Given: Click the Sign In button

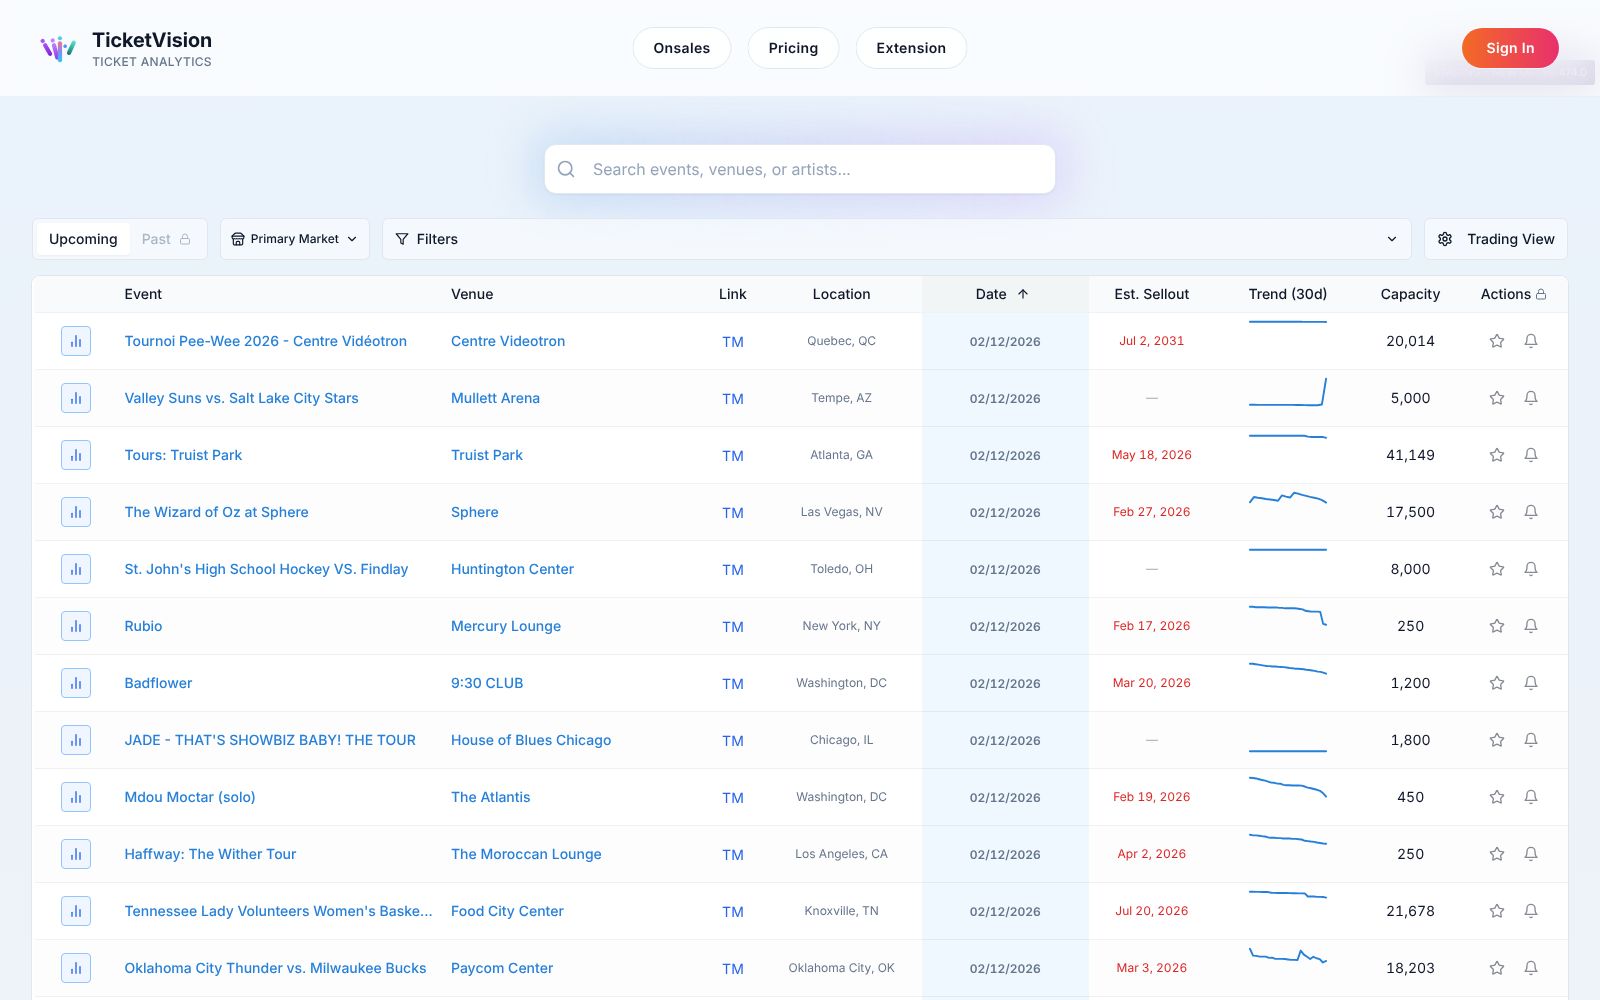Looking at the screenshot, I should pyautogui.click(x=1510, y=47).
